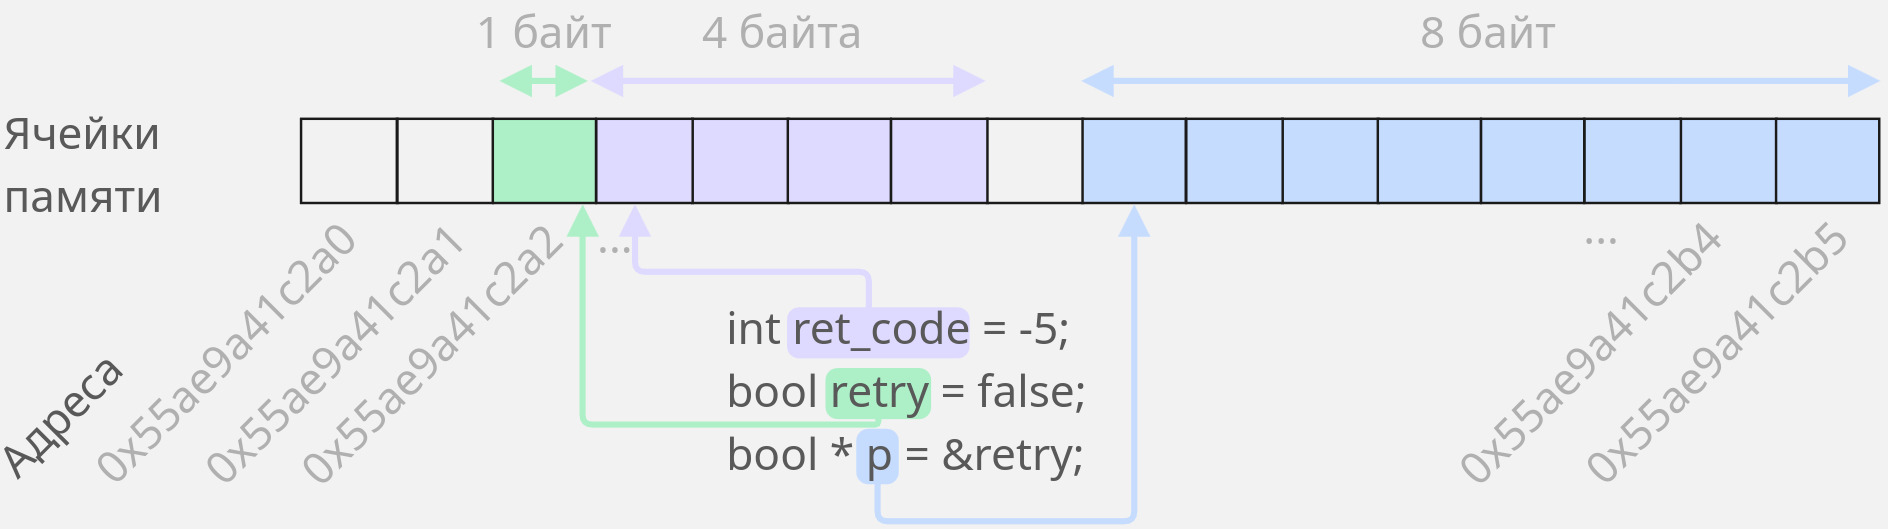Screen dimensions: 1888x529
Task: Click the 'Ячейки' label
Action: tap(81, 134)
